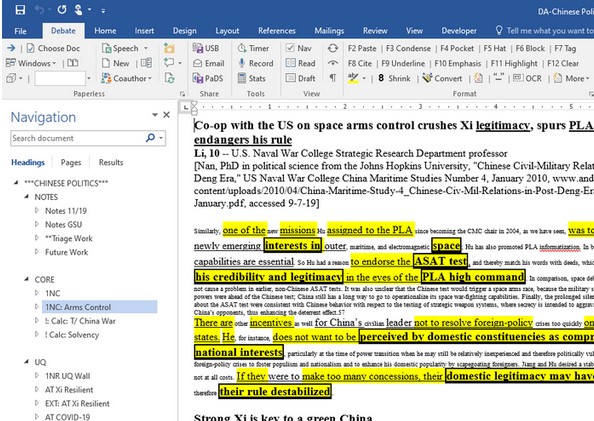Click the side-by-side pages icon next to Windows
Image resolution: width=594 pixels, height=421 pixels.
[73, 63]
